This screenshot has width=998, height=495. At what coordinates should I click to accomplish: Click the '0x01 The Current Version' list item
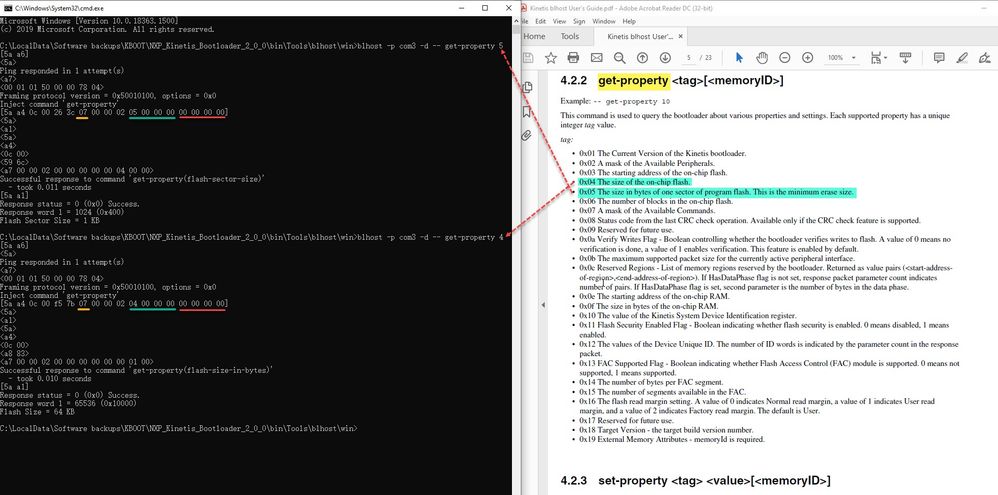click(x=664, y=153)
